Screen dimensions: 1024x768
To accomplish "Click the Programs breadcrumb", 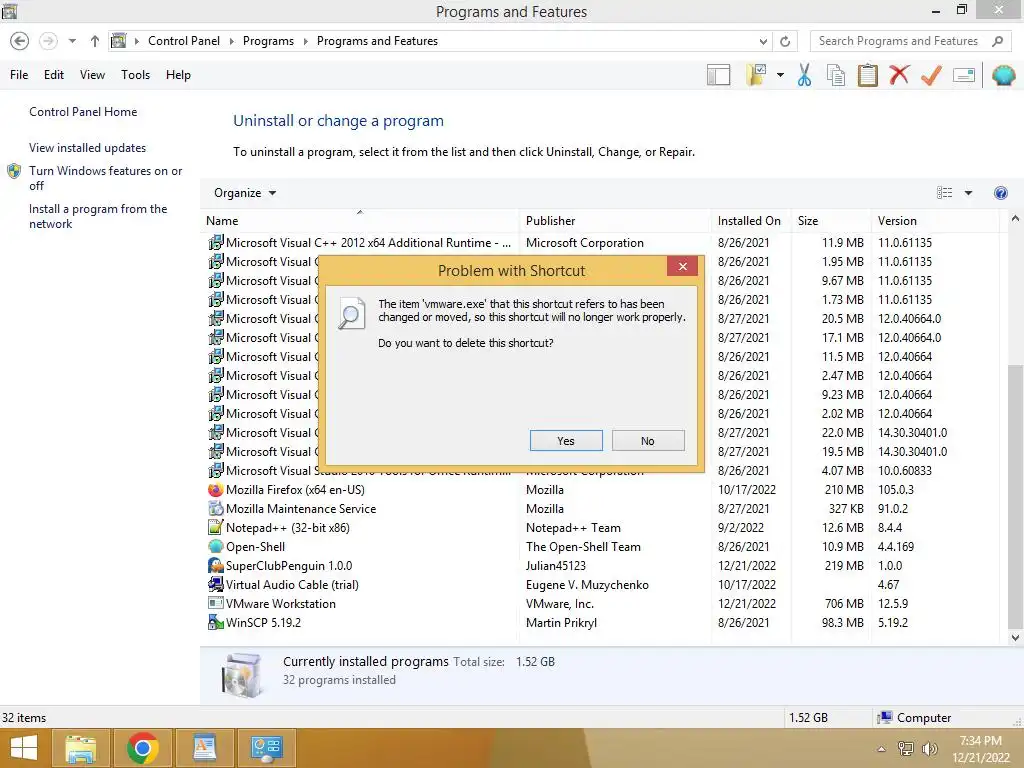I will pos(268,41).
